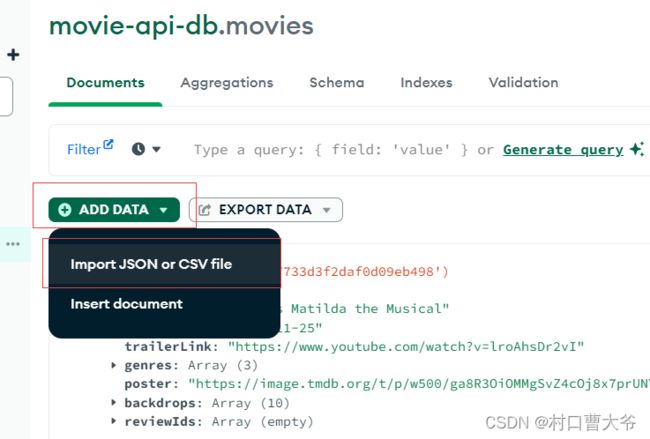
Task: Open the Indexes tab
Action: click(426, 82)
